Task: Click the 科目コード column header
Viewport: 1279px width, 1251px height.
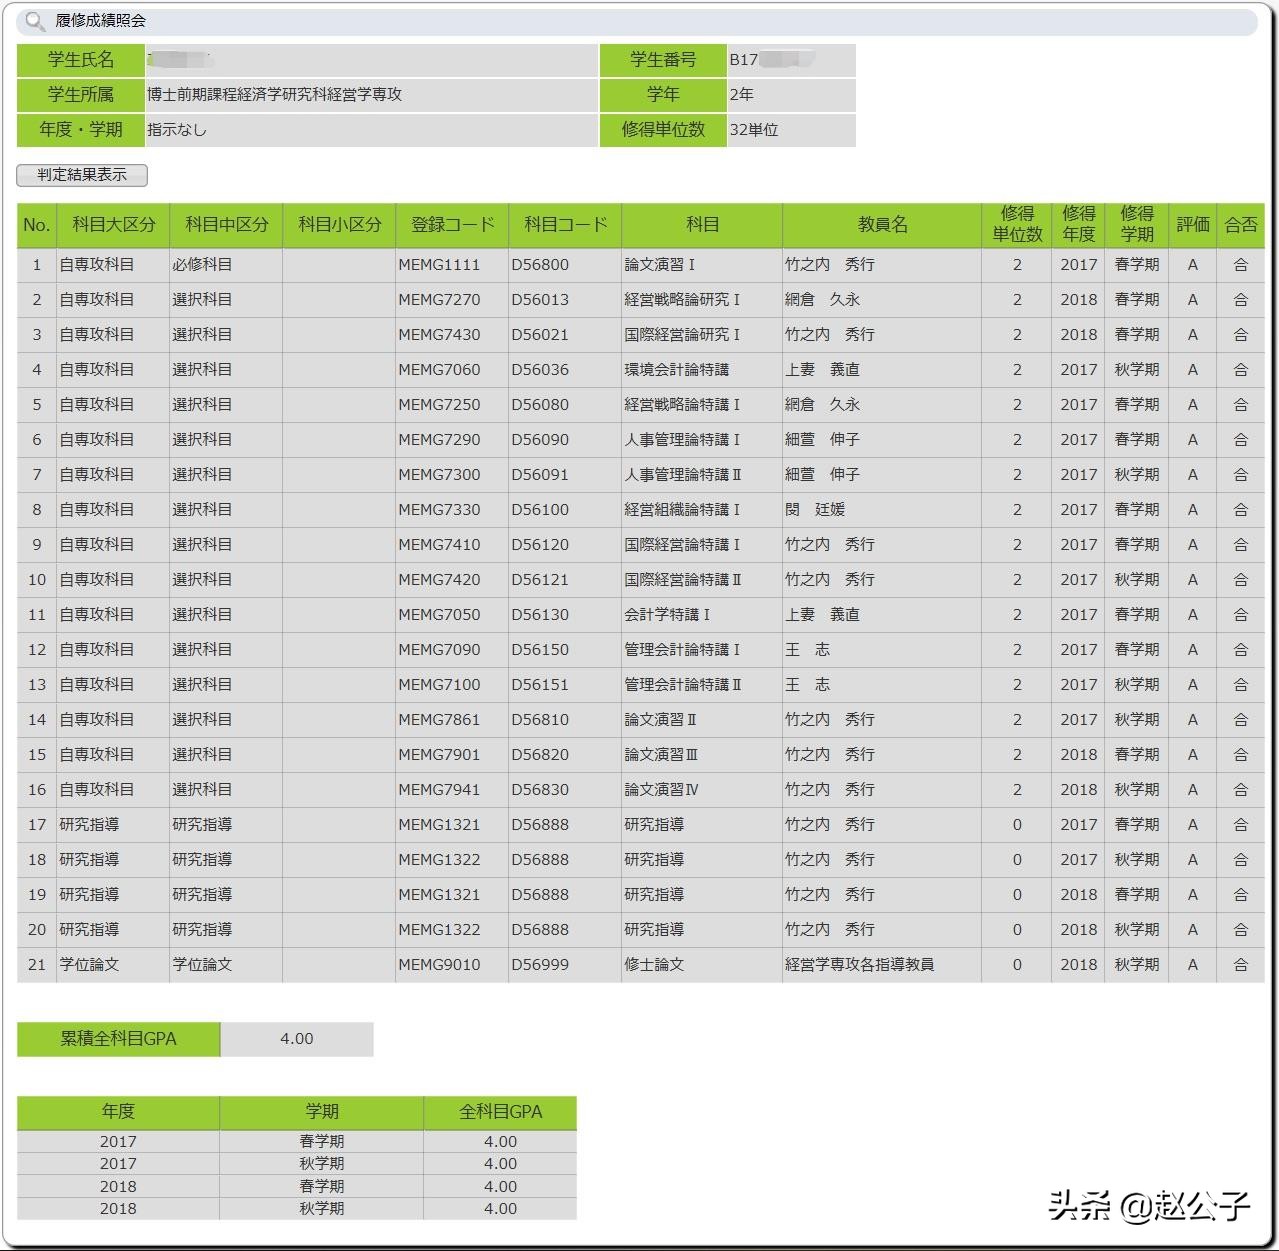Action: (x=566, y=225)
